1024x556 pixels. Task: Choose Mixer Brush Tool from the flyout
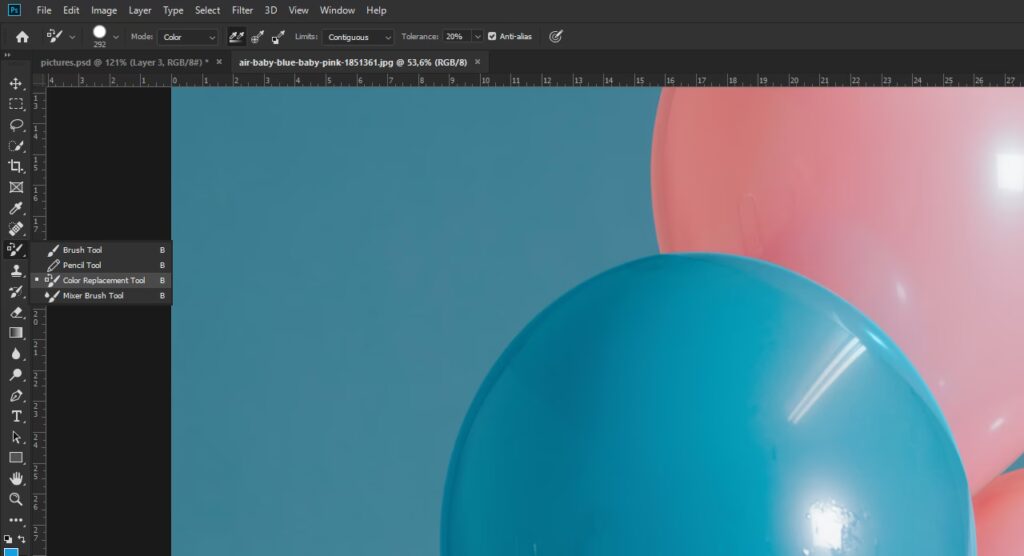(93, 296)
